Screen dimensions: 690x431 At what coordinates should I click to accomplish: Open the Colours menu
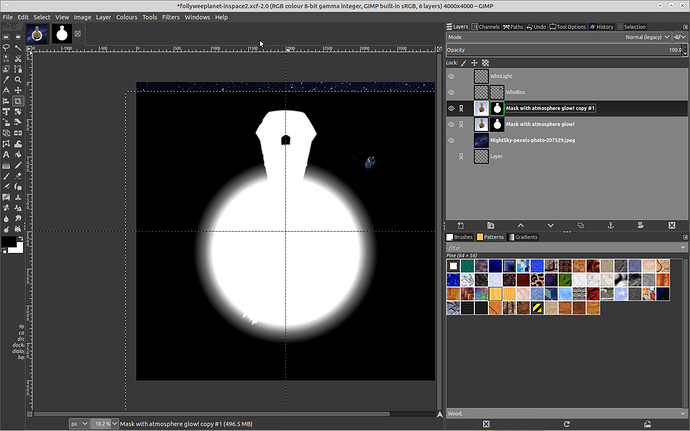point(127,17)
